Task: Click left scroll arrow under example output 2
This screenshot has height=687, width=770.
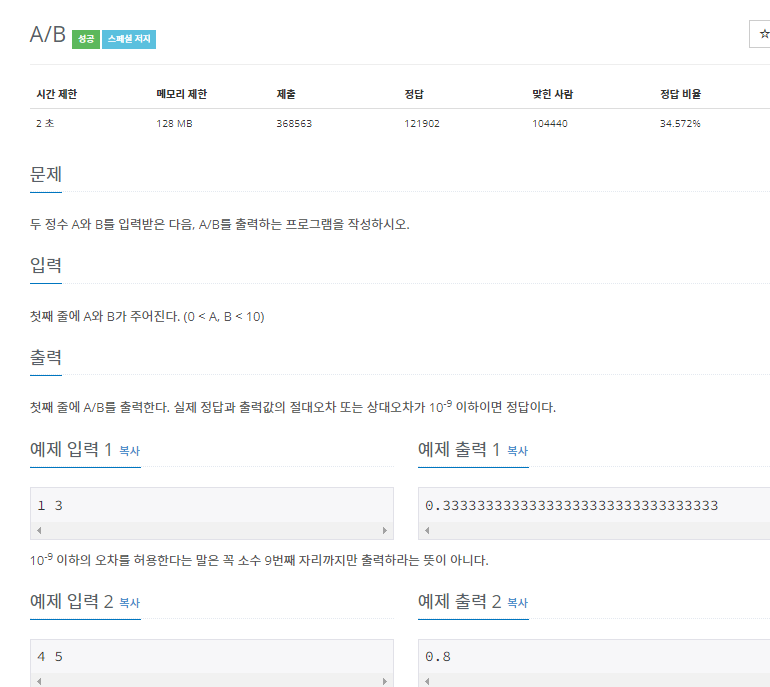Action: click(427, 681)
